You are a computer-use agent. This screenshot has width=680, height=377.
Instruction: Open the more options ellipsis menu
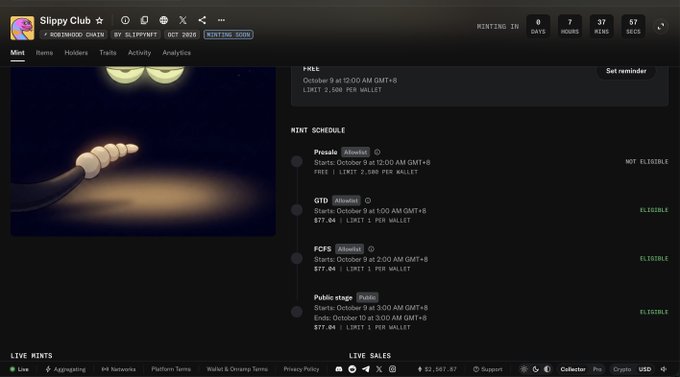click(x=221, y=20)
